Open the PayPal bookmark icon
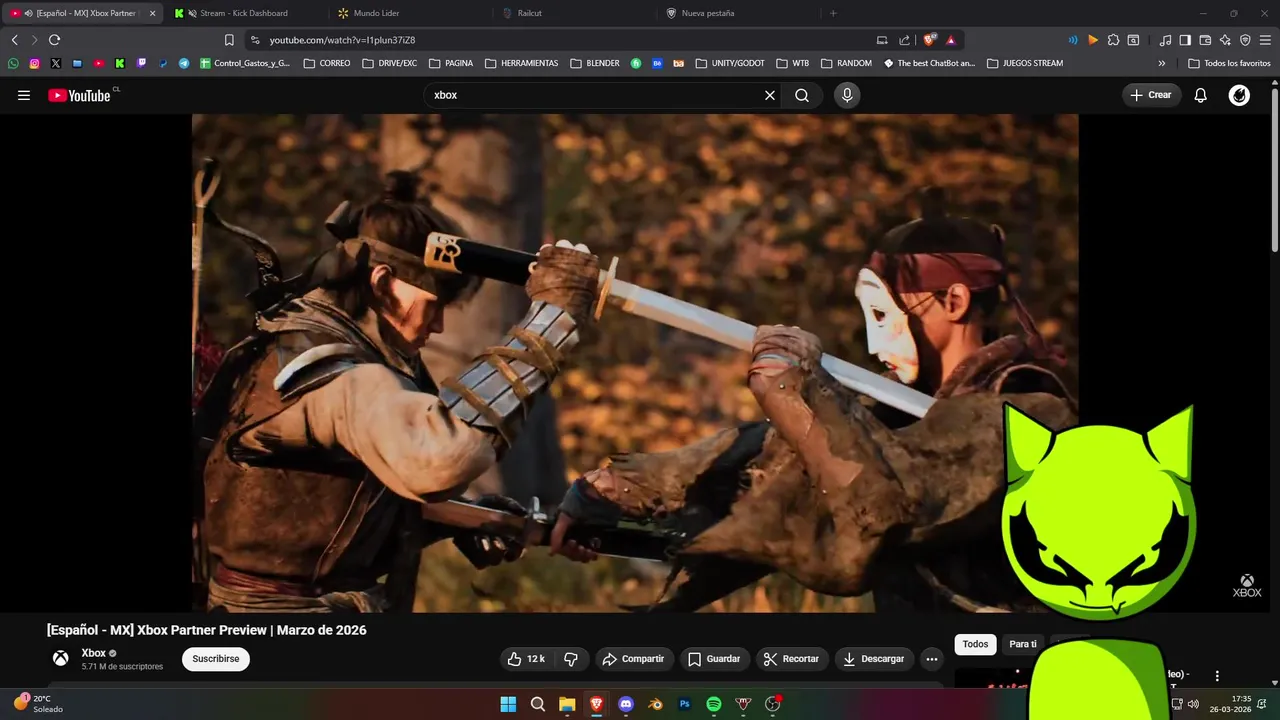 [x=163, y=63]
